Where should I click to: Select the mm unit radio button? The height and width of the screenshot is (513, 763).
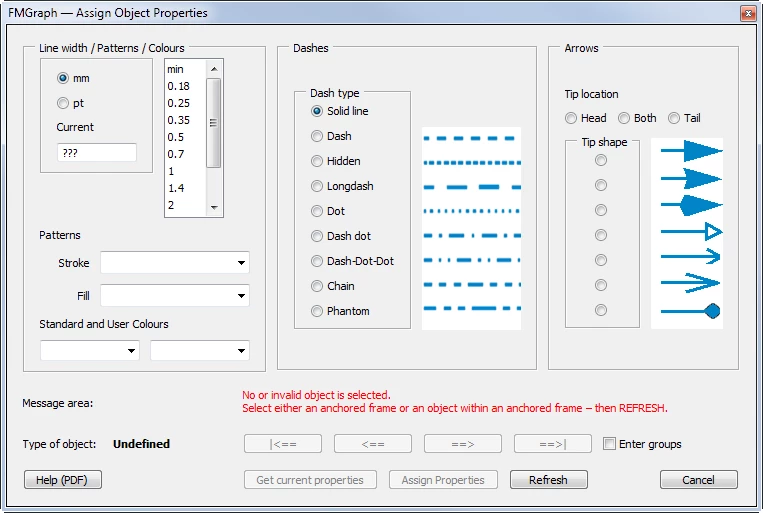tap(63, 78)
